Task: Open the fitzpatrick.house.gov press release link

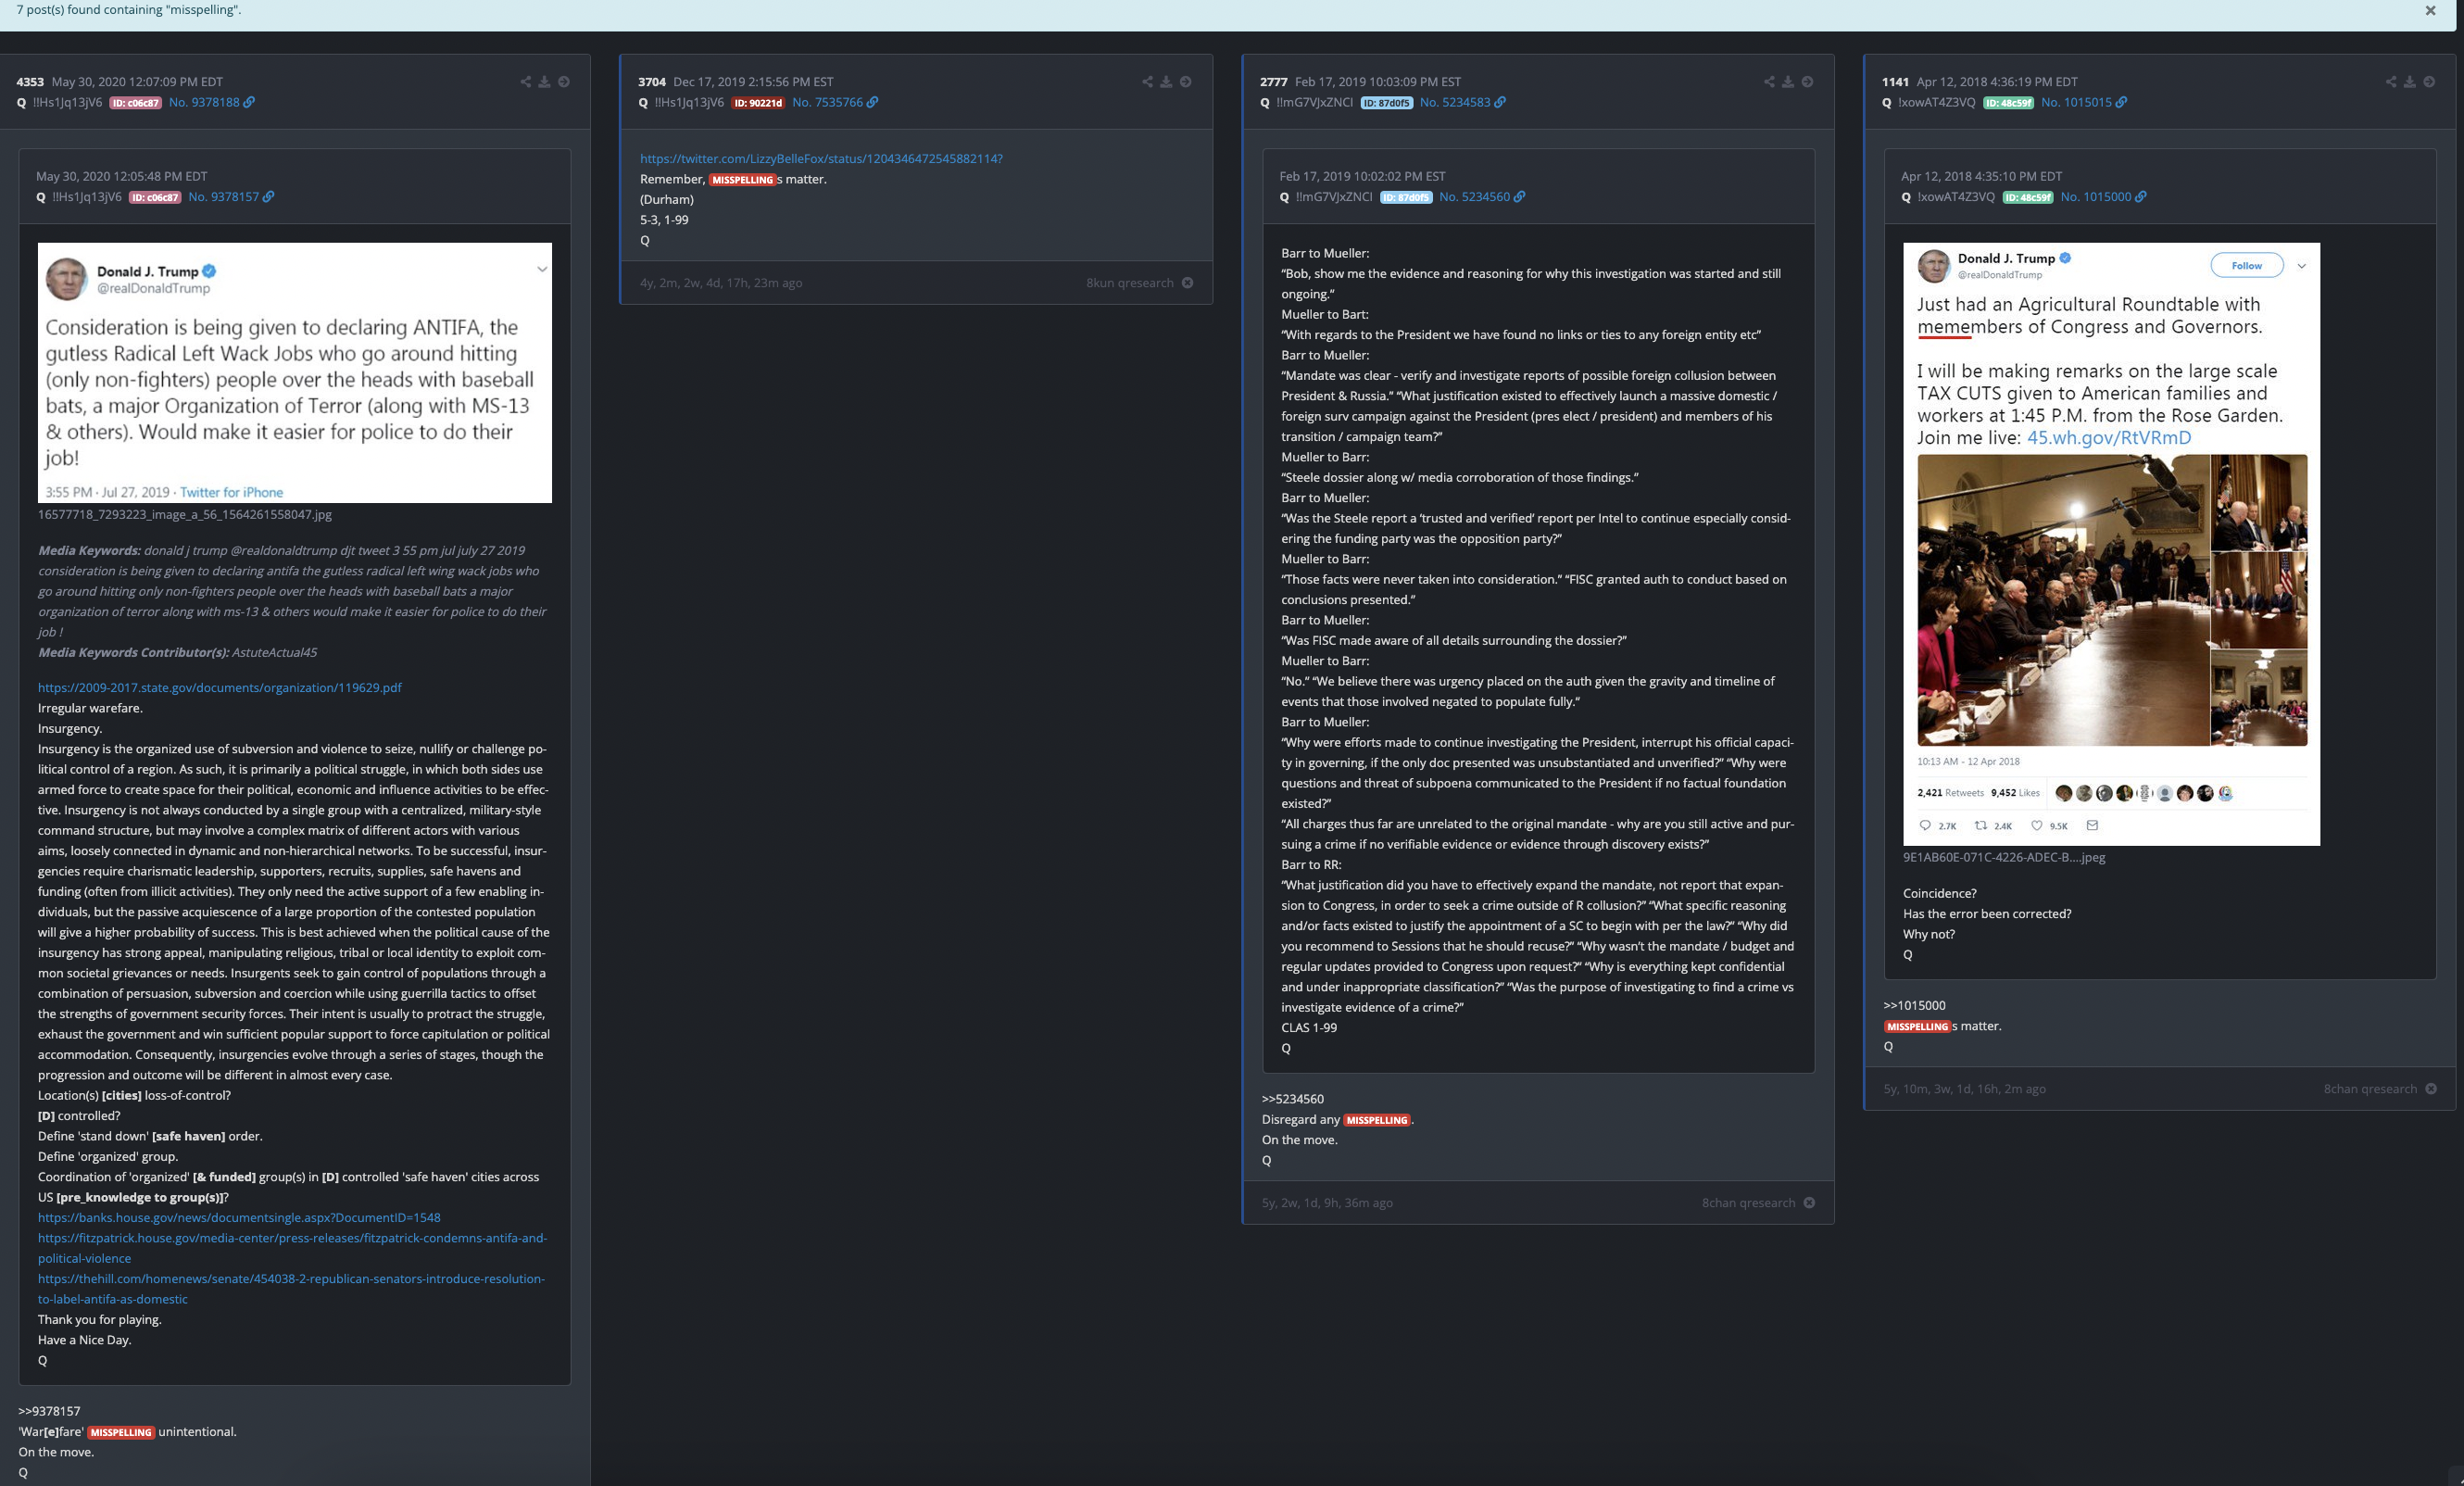Action: click(292, 1248)
